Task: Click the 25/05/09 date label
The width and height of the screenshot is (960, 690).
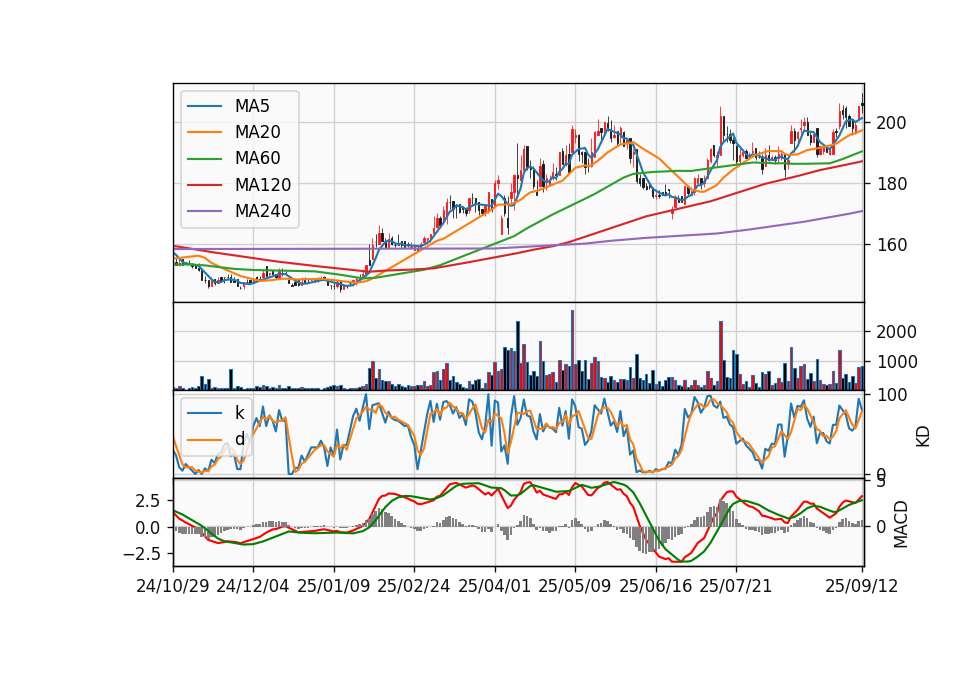Action: click(574, 586)
